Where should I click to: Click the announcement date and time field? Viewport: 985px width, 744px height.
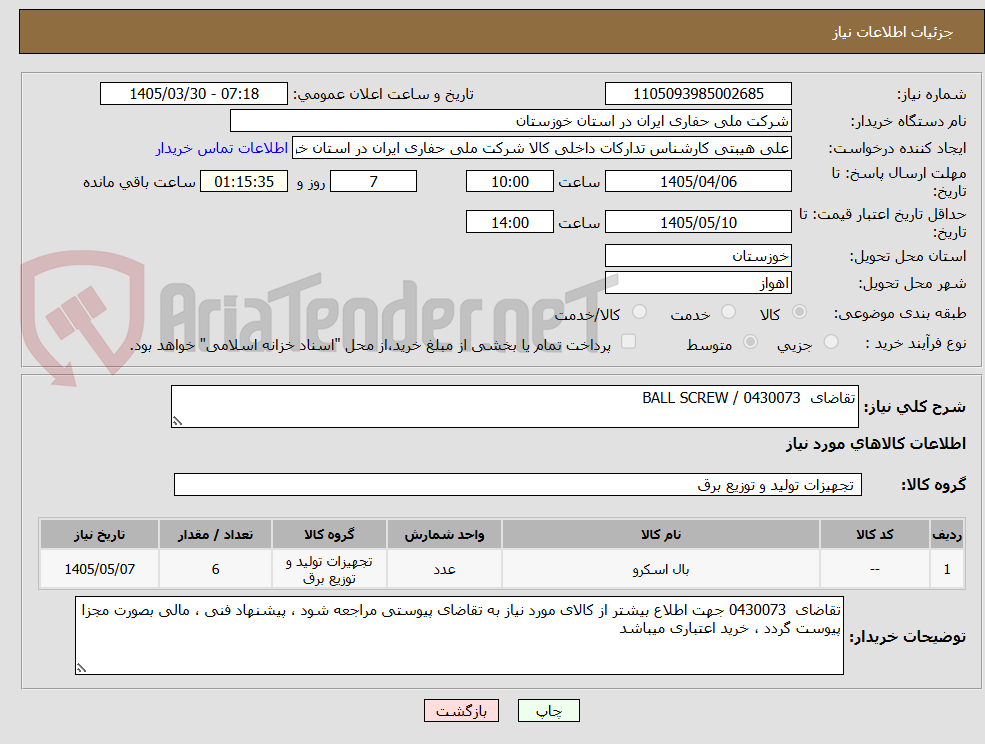(x=193, y=94)
